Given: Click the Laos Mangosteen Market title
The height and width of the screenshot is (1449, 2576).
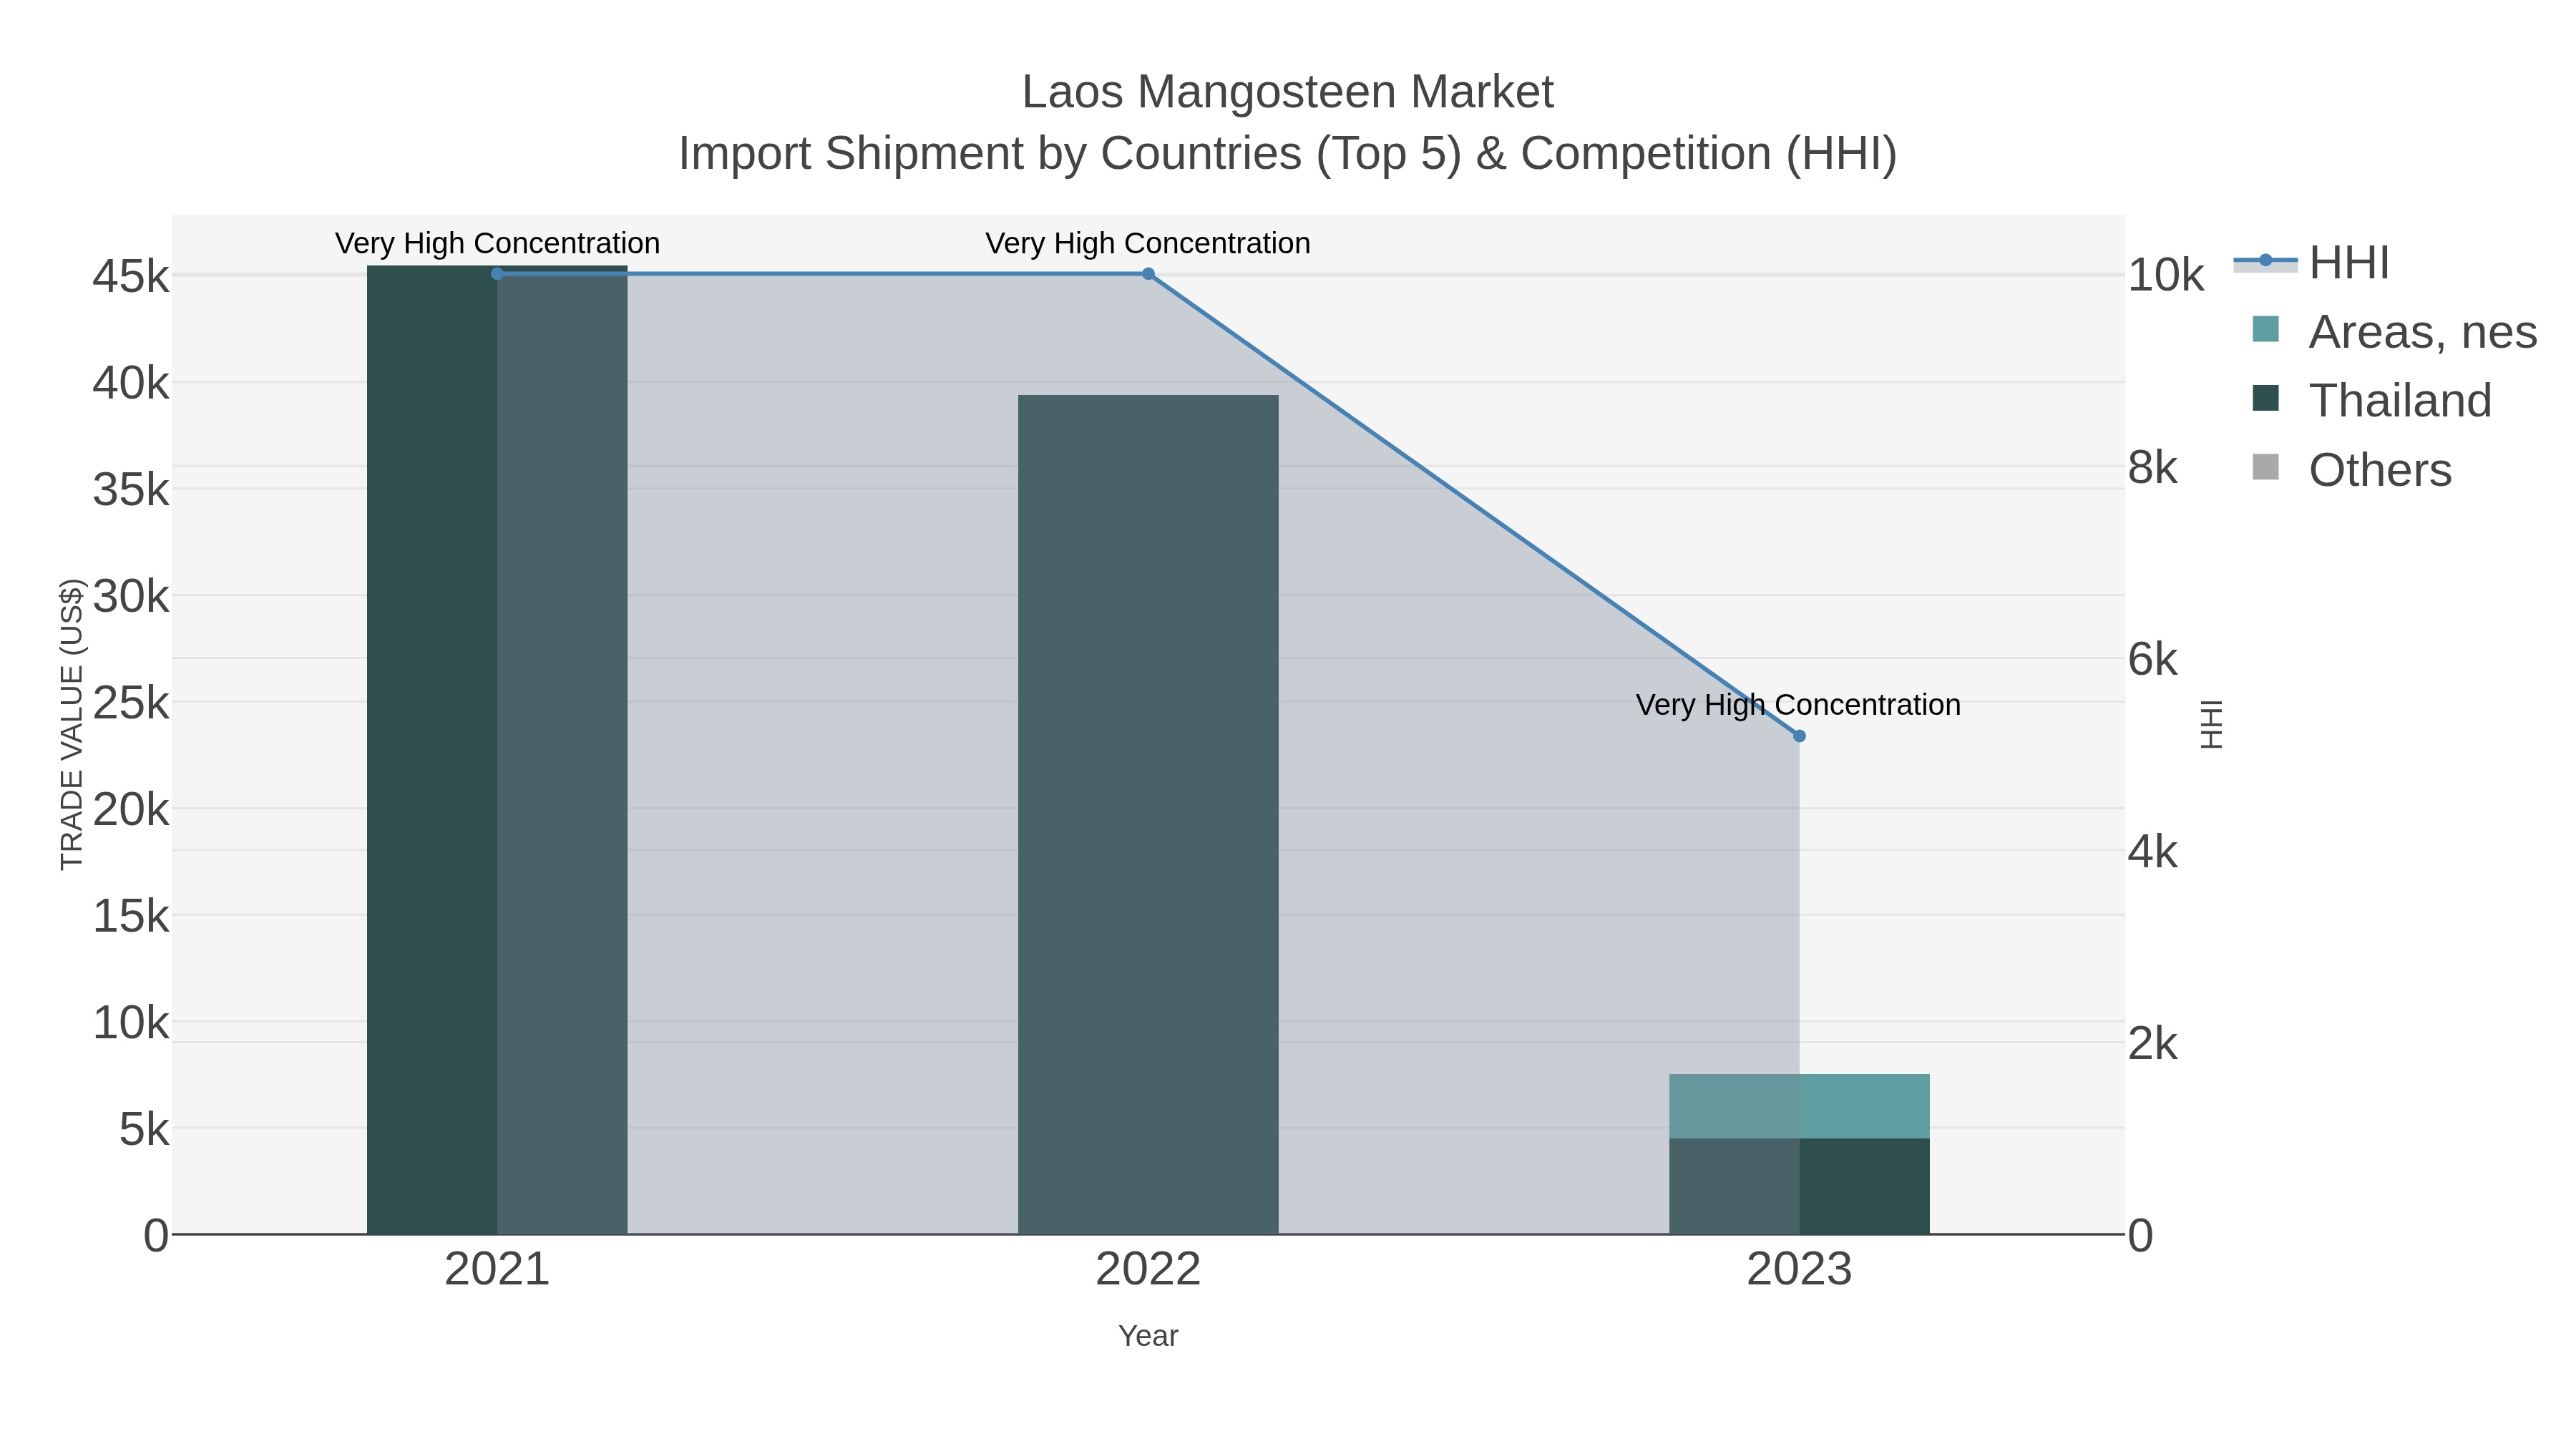Looking at the screenshot, I should pos(1287,92).
